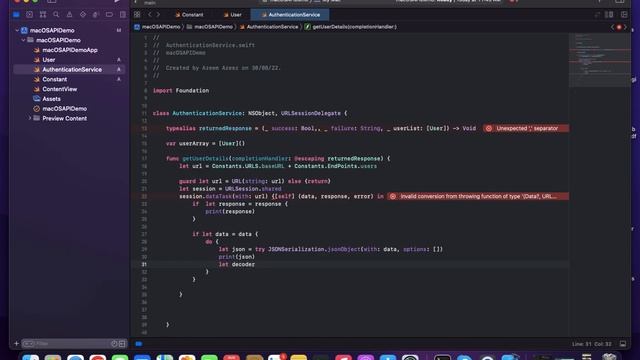The width and height of the screenshot is (640, 360).
Task: Click 'import Foundation' line
Action: click(181, 91)
